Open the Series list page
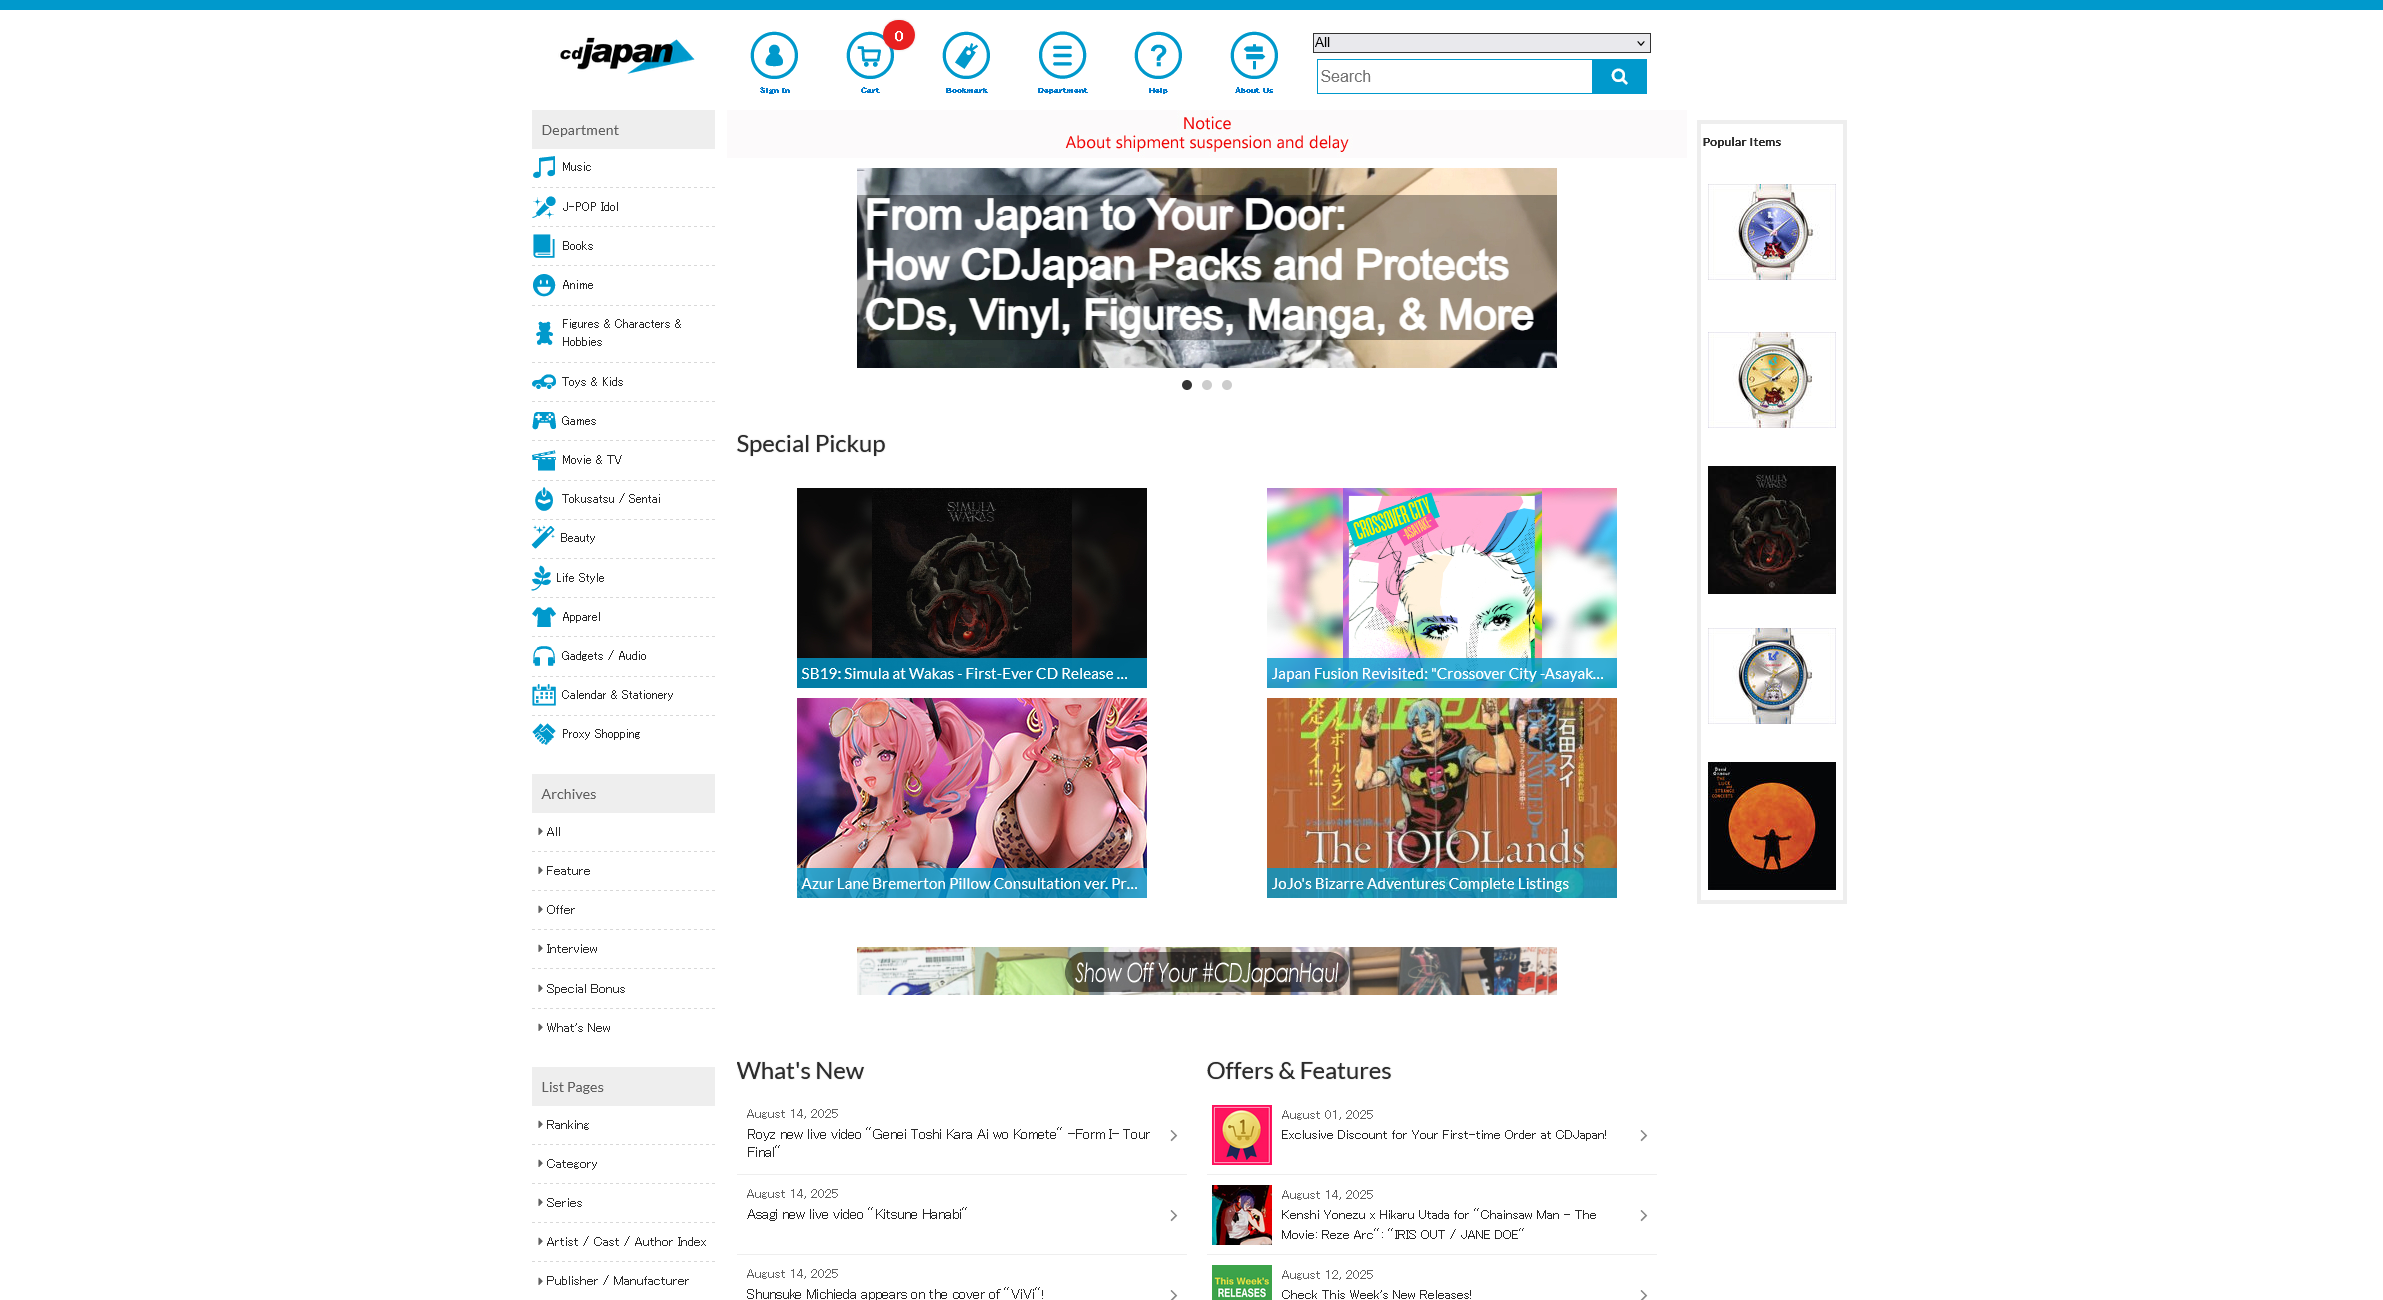The width and height of the screenshot is (2383, 1300). (564, 1203)
